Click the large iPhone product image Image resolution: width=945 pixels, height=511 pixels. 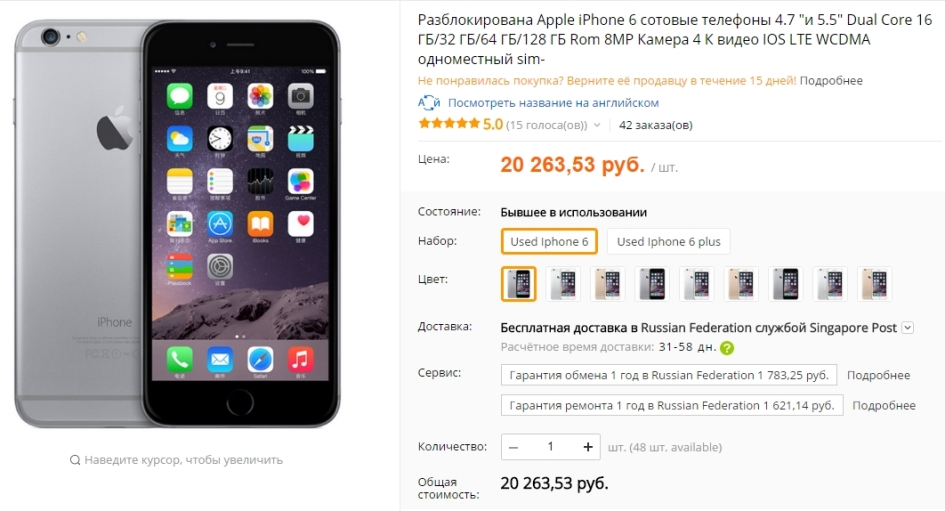tap(178, 224)
